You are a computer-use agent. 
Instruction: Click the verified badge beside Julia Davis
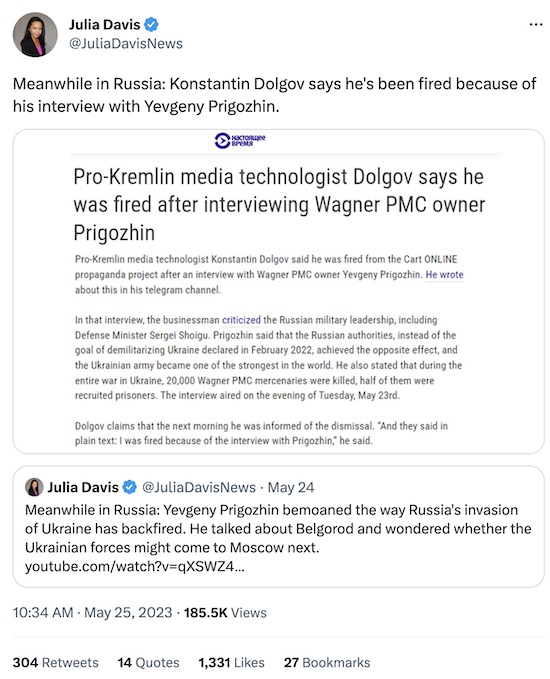tap(151, 25)
